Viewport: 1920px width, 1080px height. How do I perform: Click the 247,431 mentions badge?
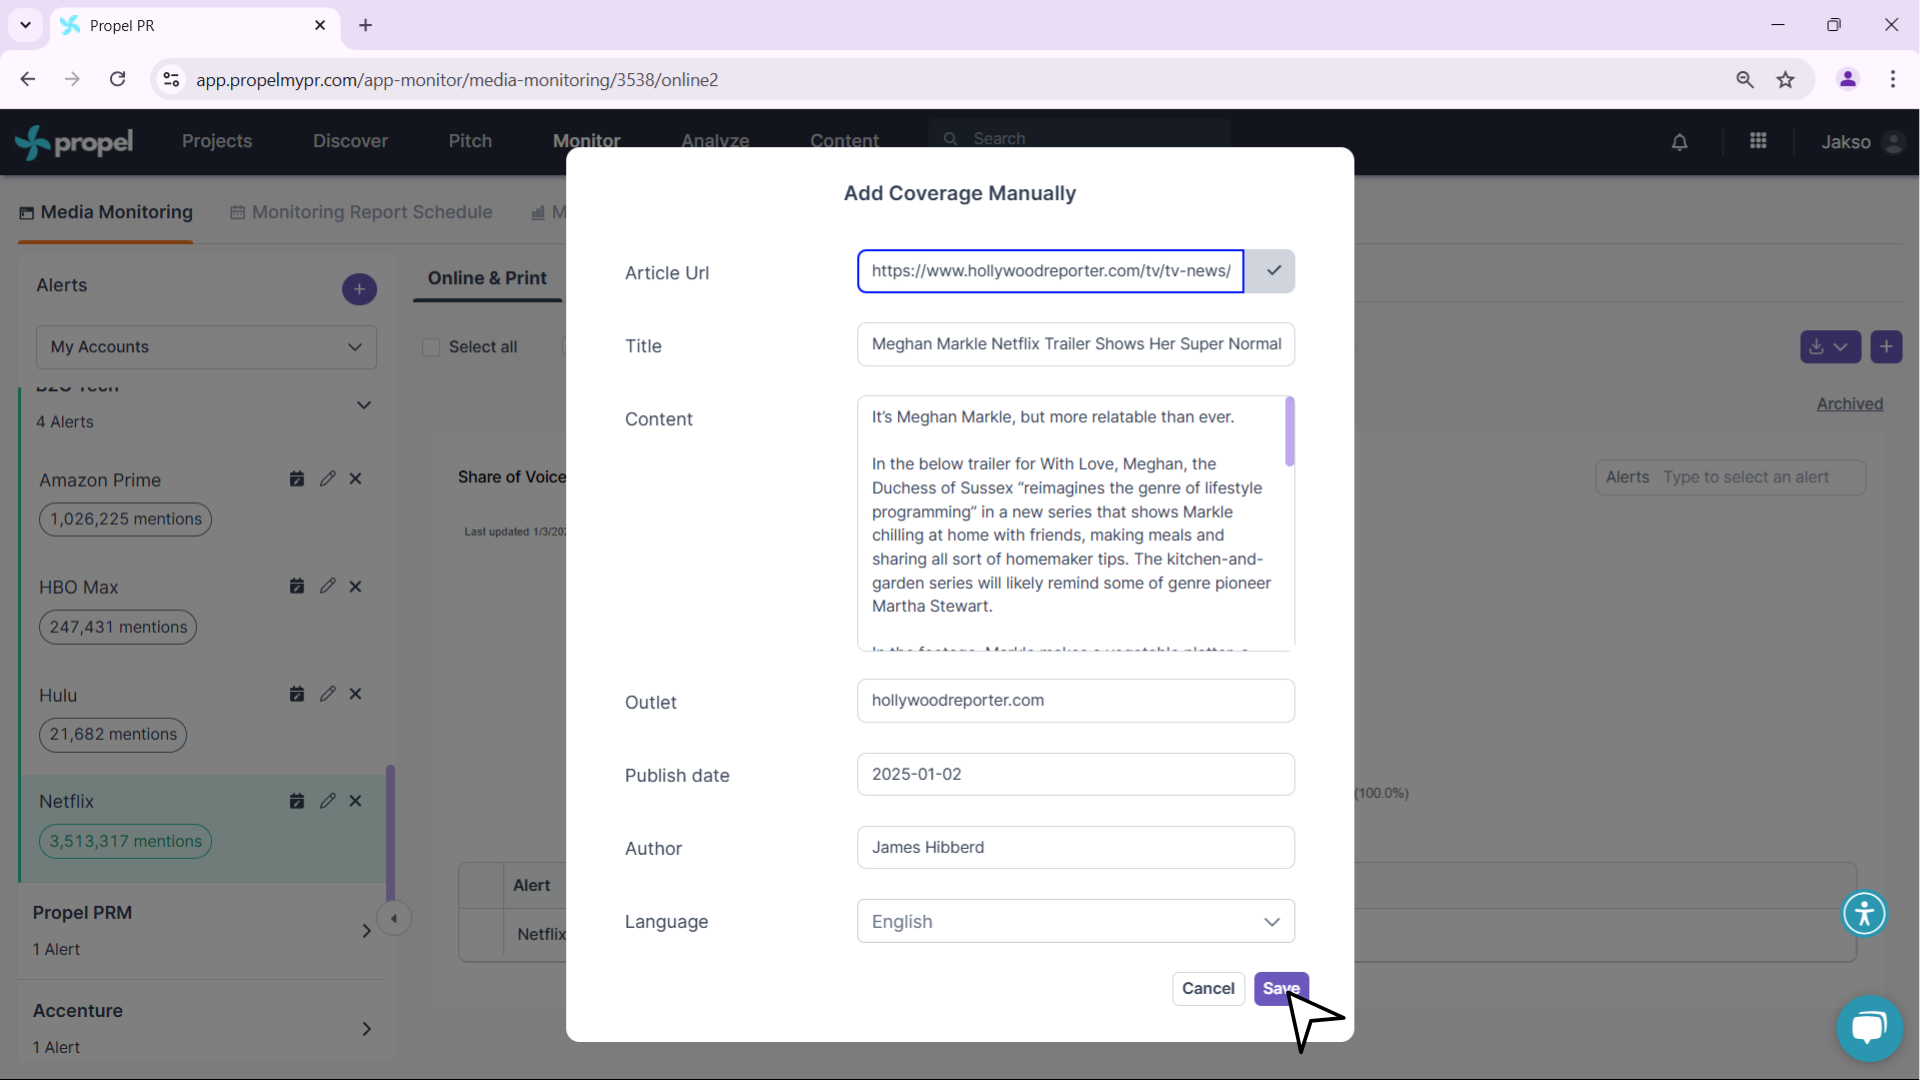click(x=118, y=627)
